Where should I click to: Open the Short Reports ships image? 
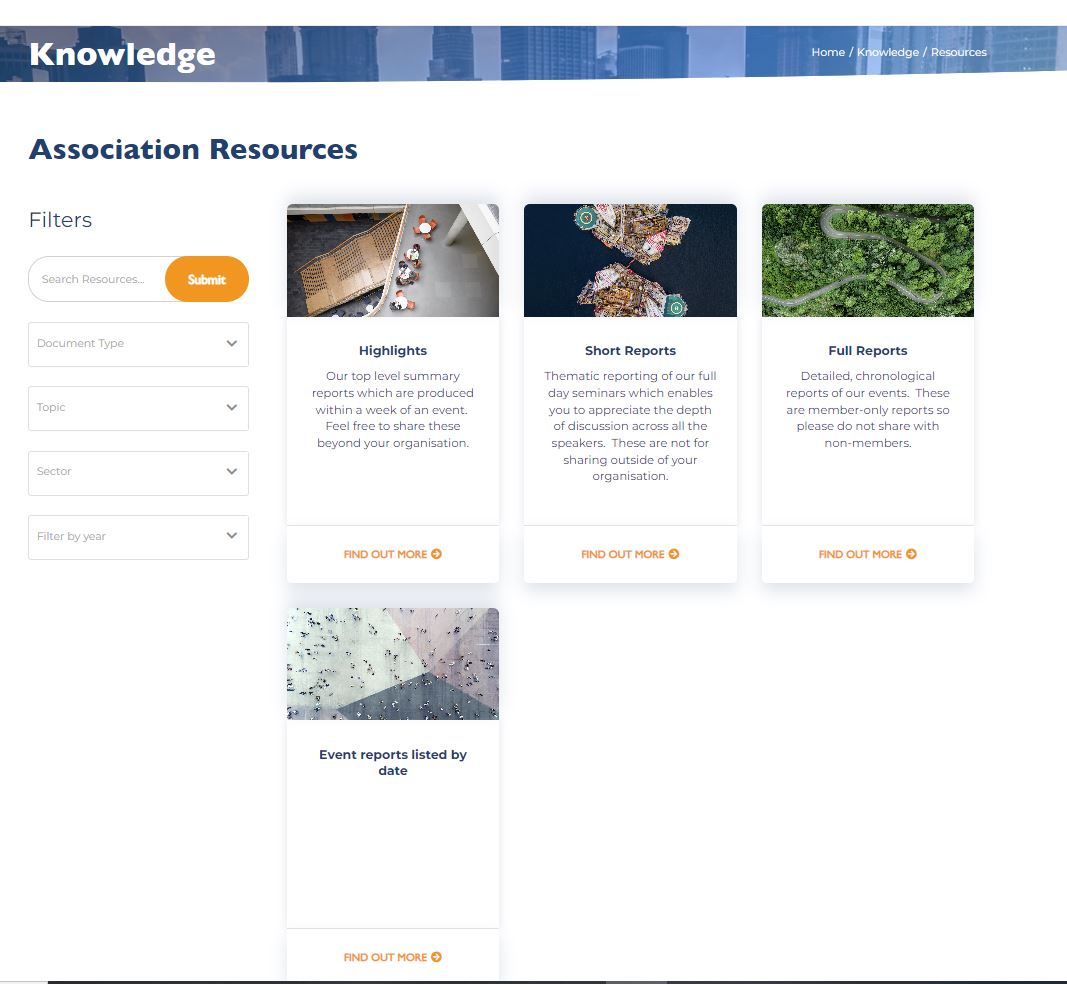click(x=630, y=260)
